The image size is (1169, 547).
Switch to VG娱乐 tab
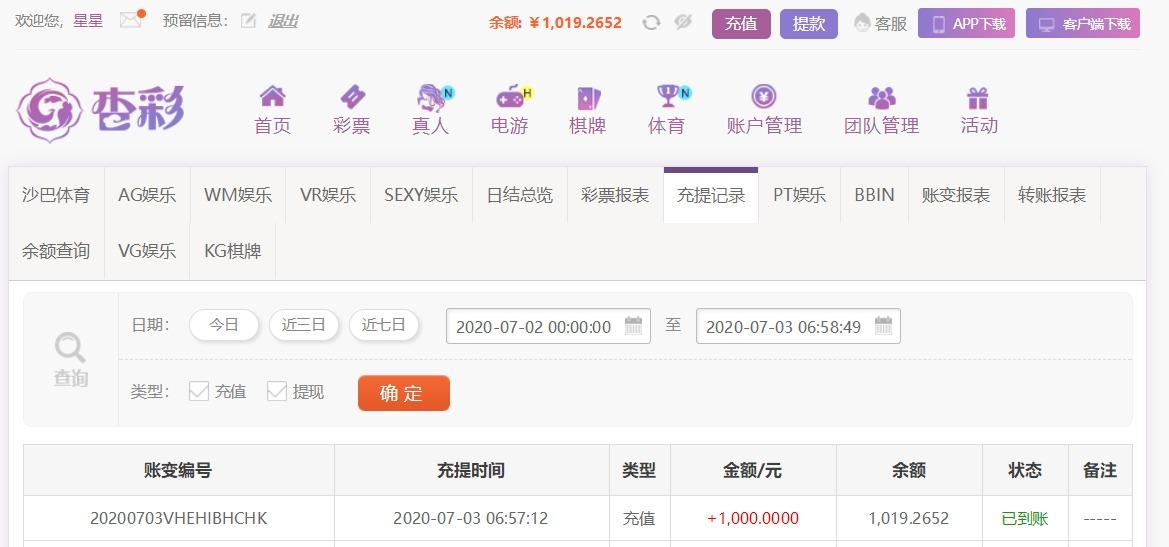pos(147,251)
